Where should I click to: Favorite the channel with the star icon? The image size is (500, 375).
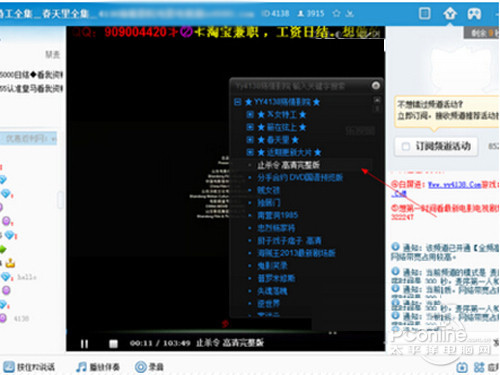(336, 13)
